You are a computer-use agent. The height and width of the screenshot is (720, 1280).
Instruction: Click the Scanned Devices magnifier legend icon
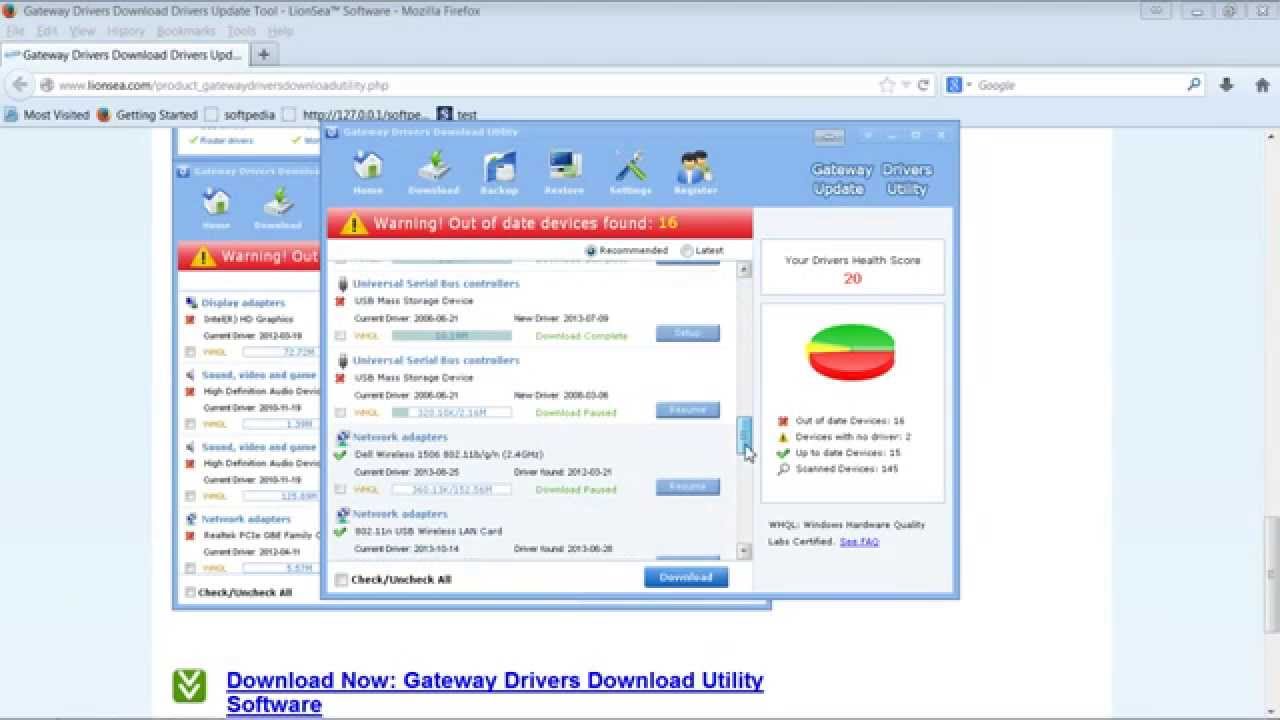pyautogui.click(x=783, y=469)
